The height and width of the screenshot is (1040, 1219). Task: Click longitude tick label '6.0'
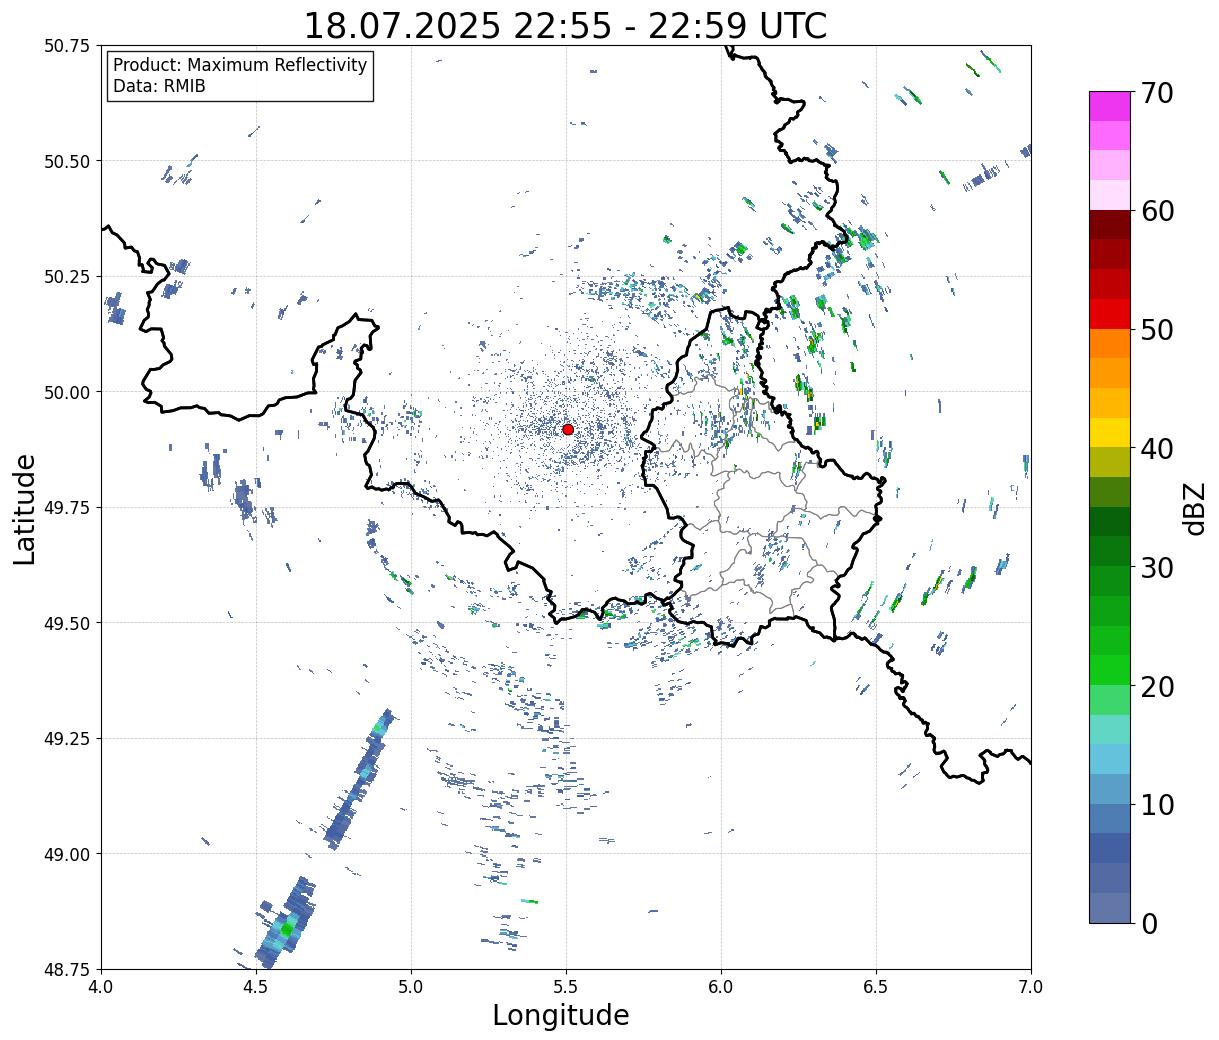(x=721, y=987)
